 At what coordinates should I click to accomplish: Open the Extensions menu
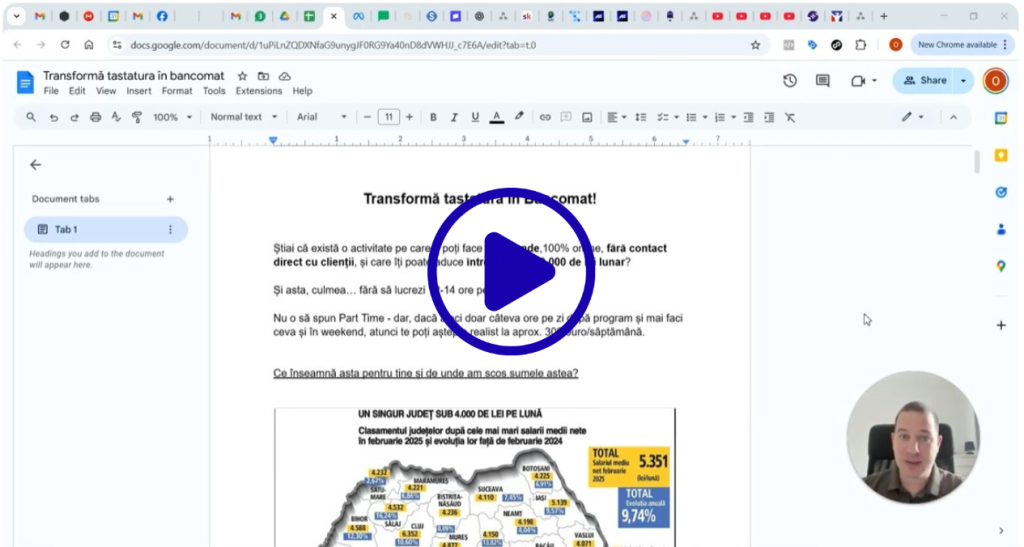point(259,91)
